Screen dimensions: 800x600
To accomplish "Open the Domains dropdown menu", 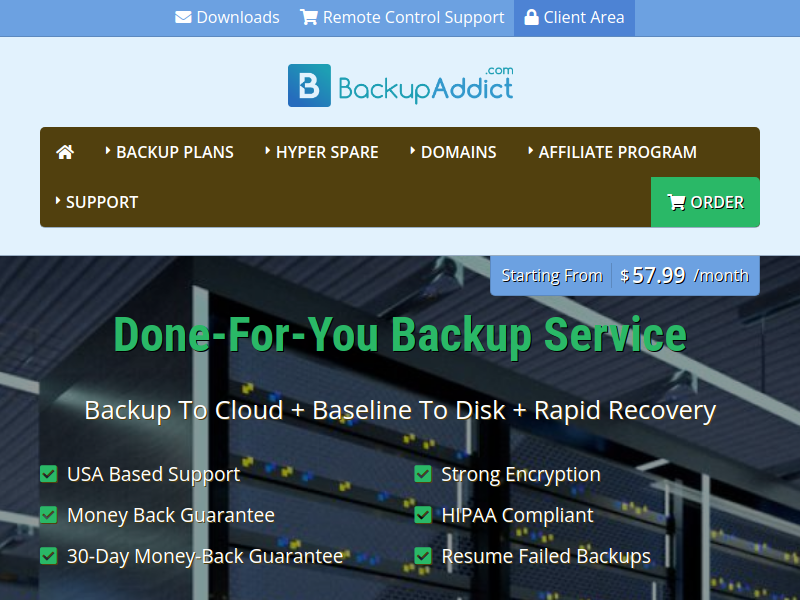I will tap(458, 152).
